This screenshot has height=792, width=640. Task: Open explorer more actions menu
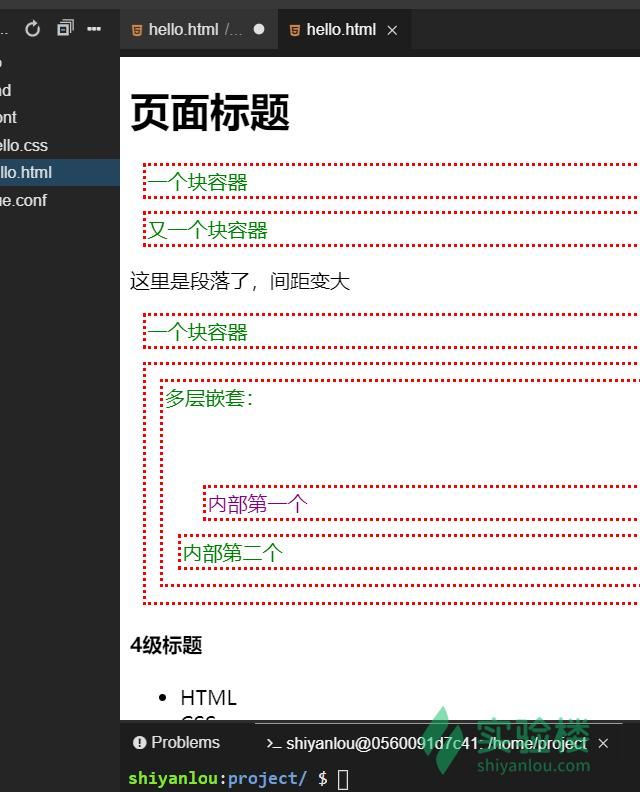[94, 29]
